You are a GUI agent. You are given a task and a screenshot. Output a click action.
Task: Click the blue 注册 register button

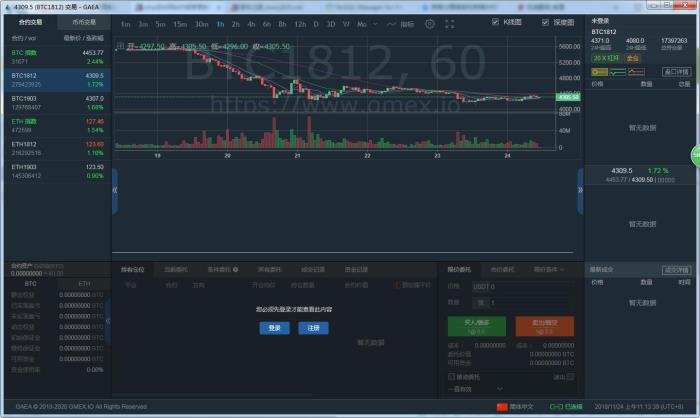(x=313, y=328)
